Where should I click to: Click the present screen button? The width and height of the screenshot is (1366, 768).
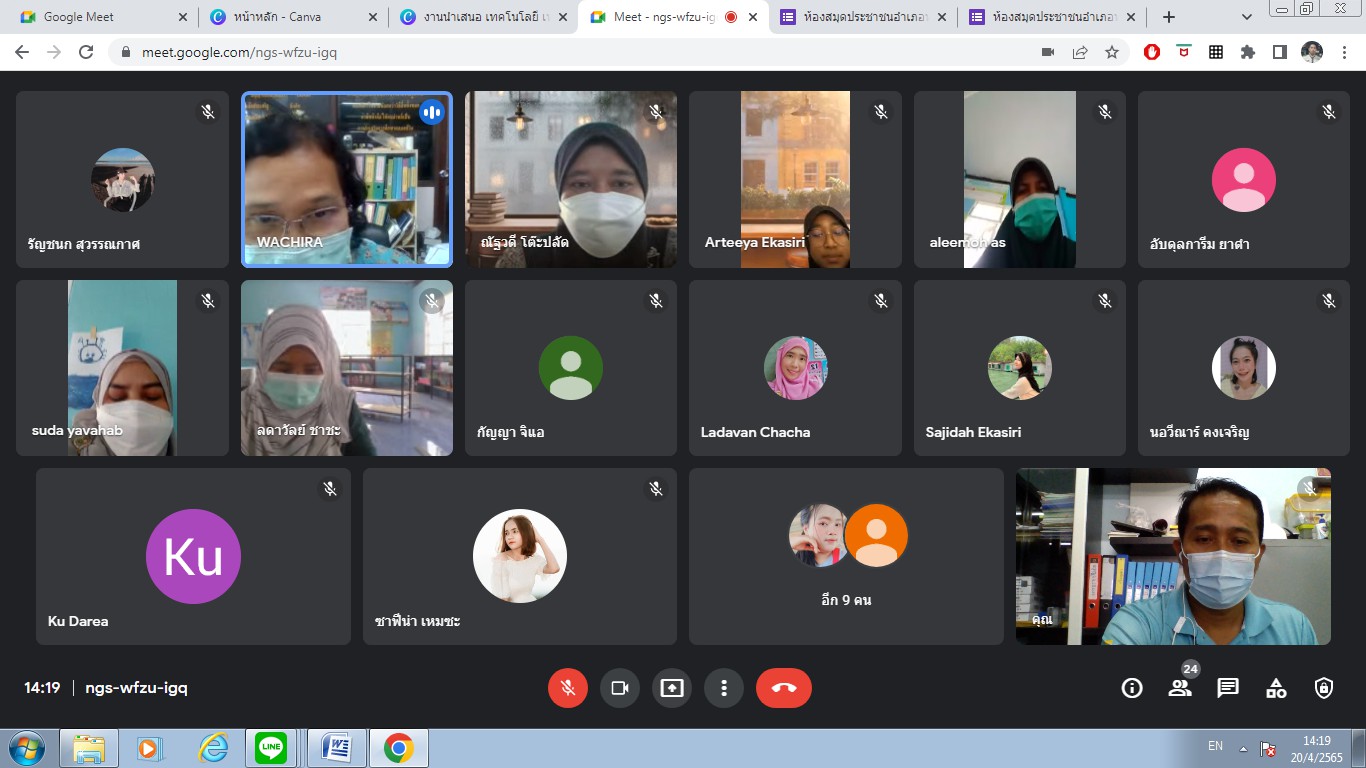[672, 688]
